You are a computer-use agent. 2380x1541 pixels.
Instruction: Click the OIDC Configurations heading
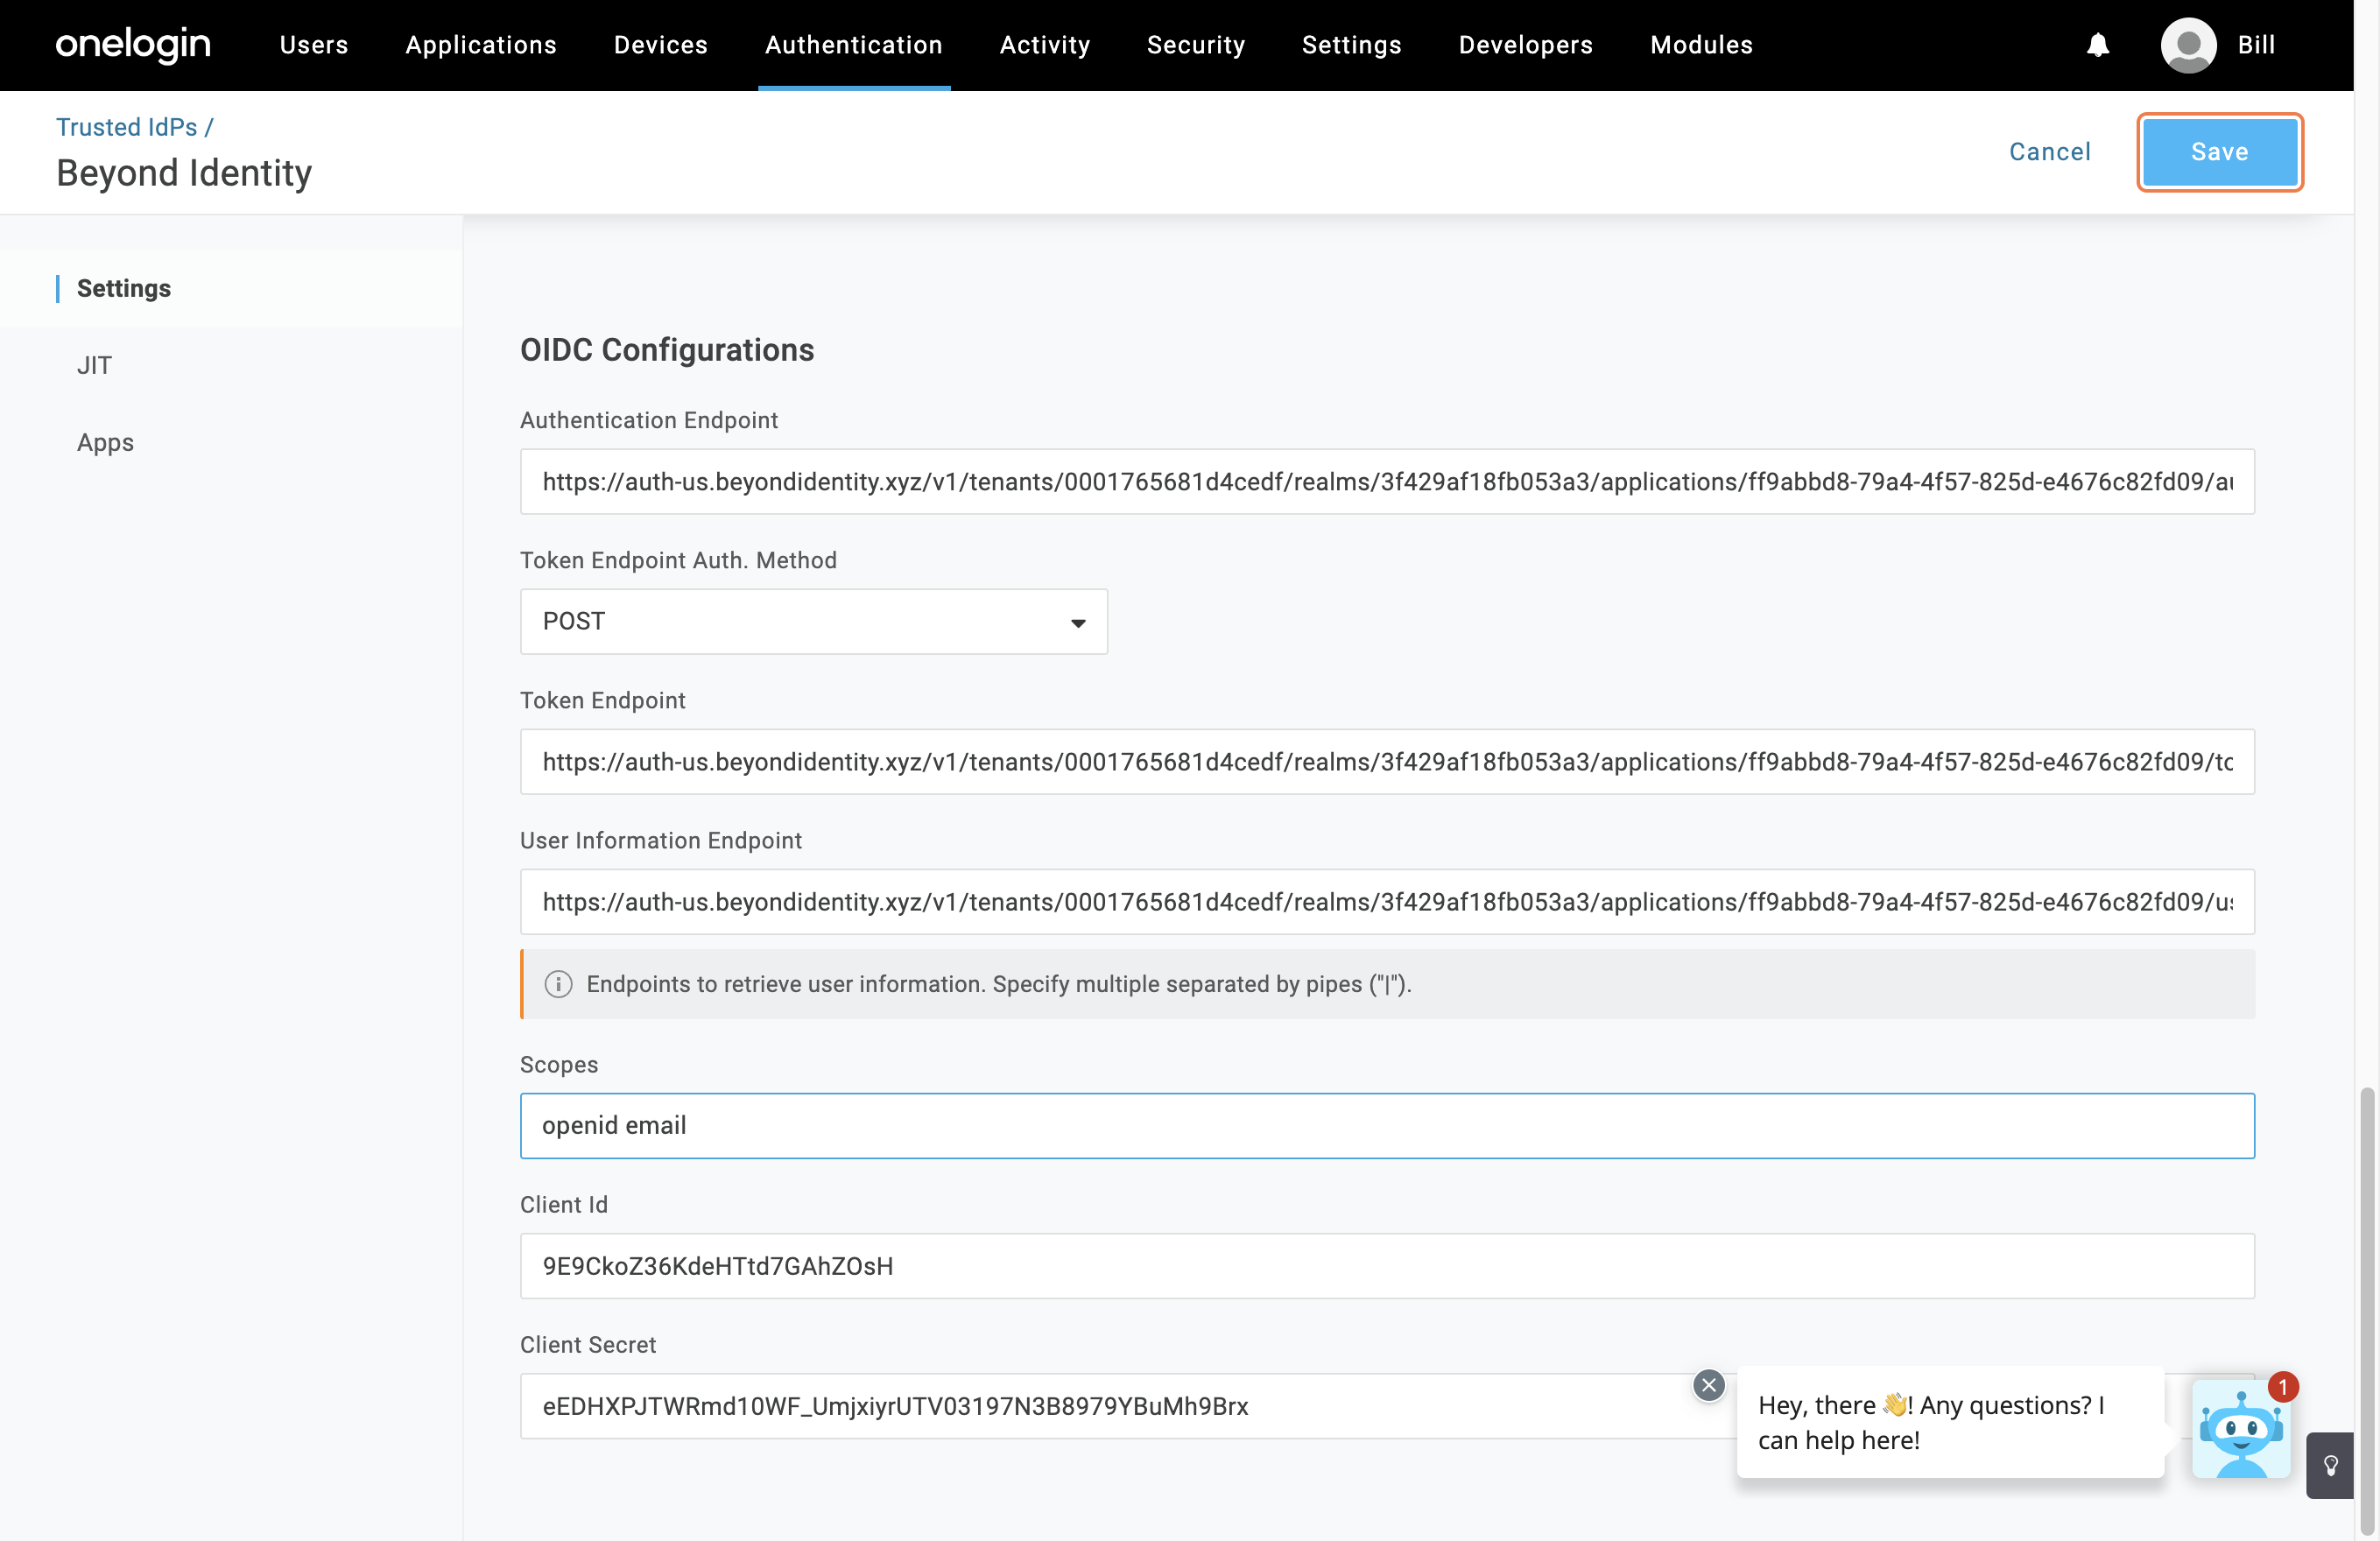pos(667,350)
